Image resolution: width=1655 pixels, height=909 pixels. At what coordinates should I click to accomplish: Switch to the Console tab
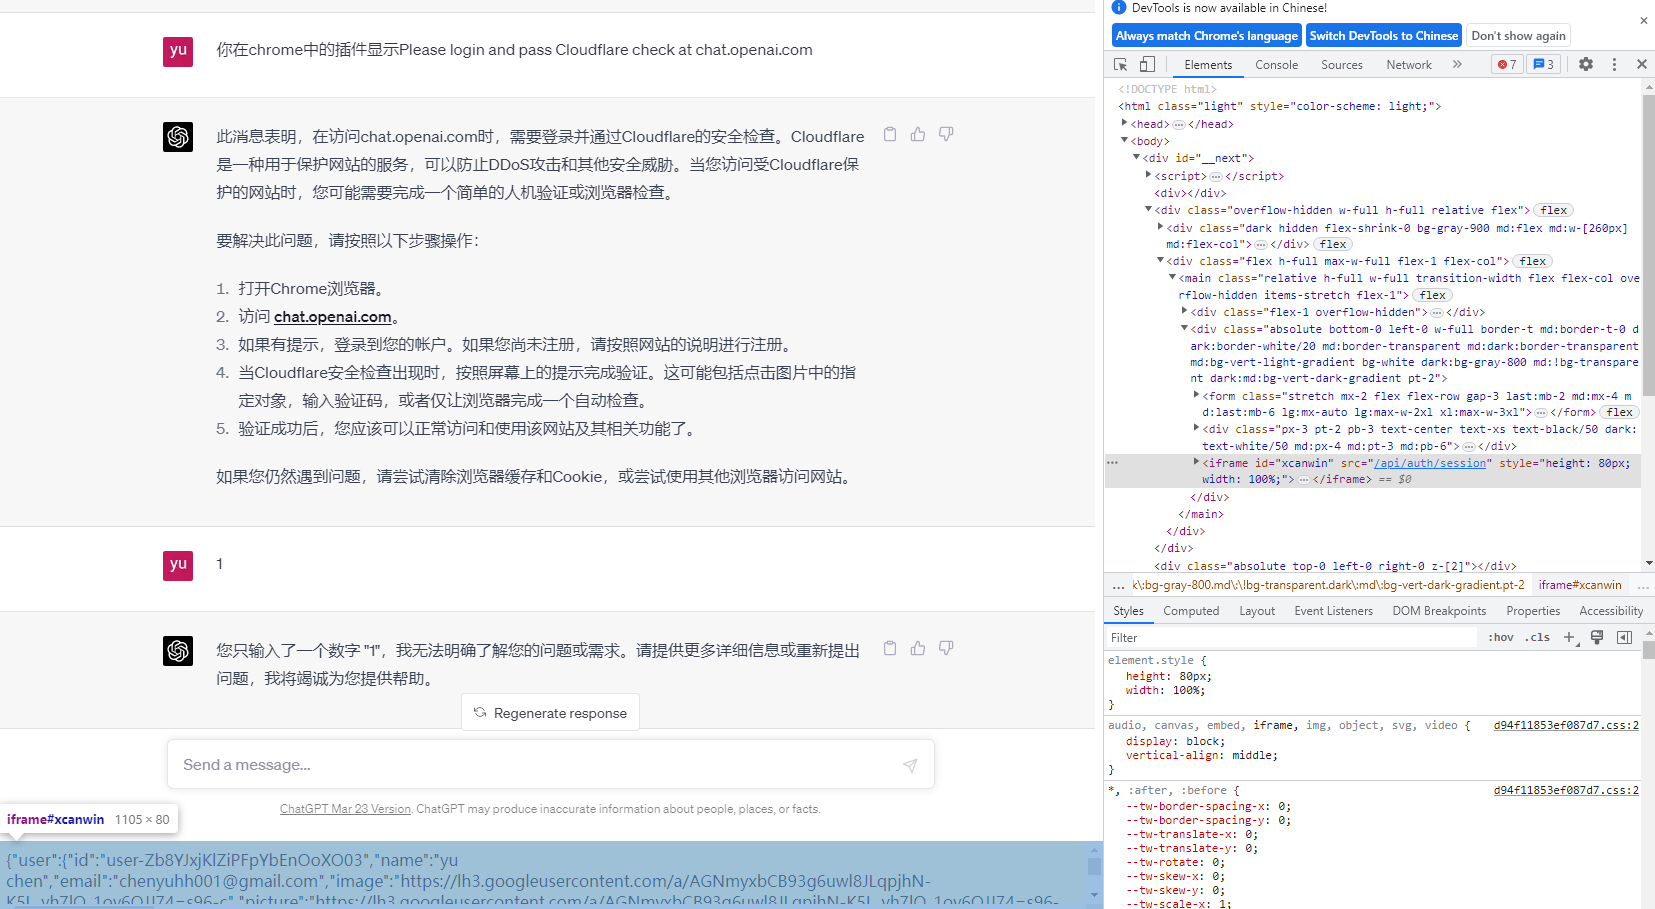point(1276,64)
